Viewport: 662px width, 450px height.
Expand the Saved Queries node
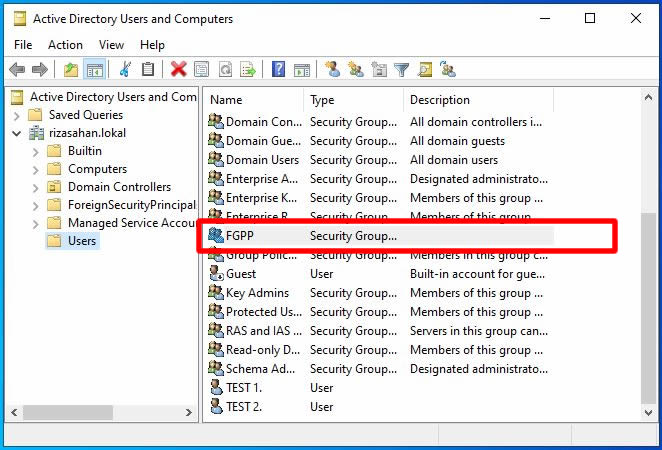point(16,116)
